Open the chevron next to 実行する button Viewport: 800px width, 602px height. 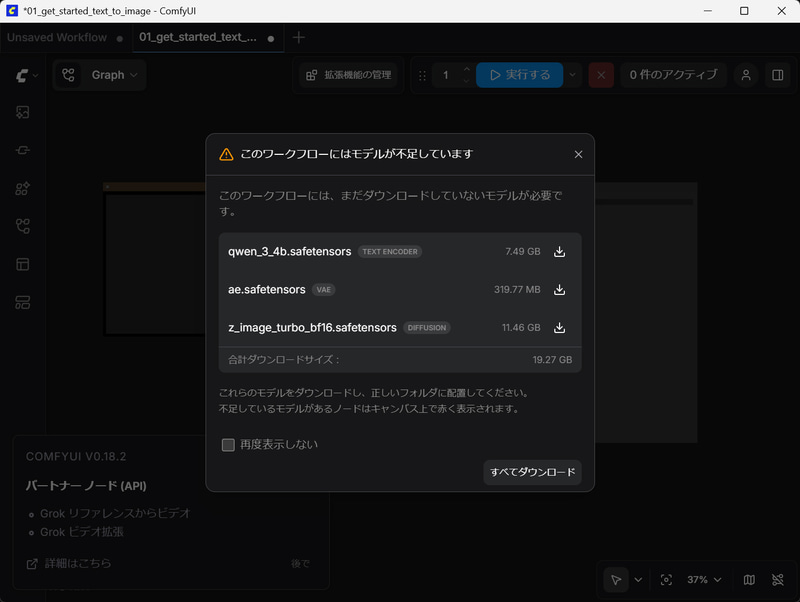click(x=572, y=74)
